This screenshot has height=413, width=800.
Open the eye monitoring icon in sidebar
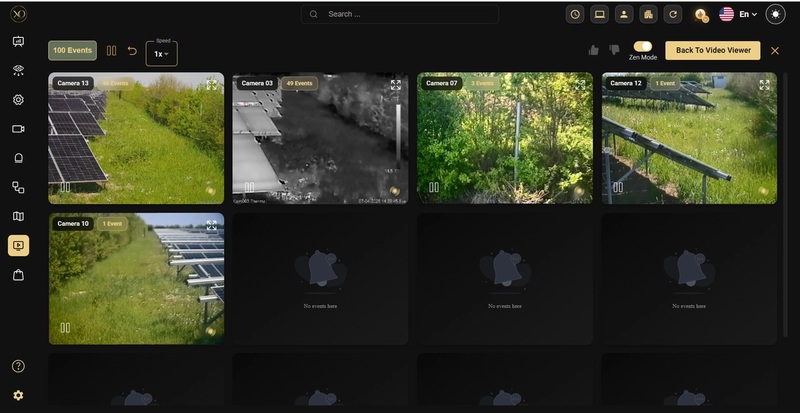coord(18,70)
